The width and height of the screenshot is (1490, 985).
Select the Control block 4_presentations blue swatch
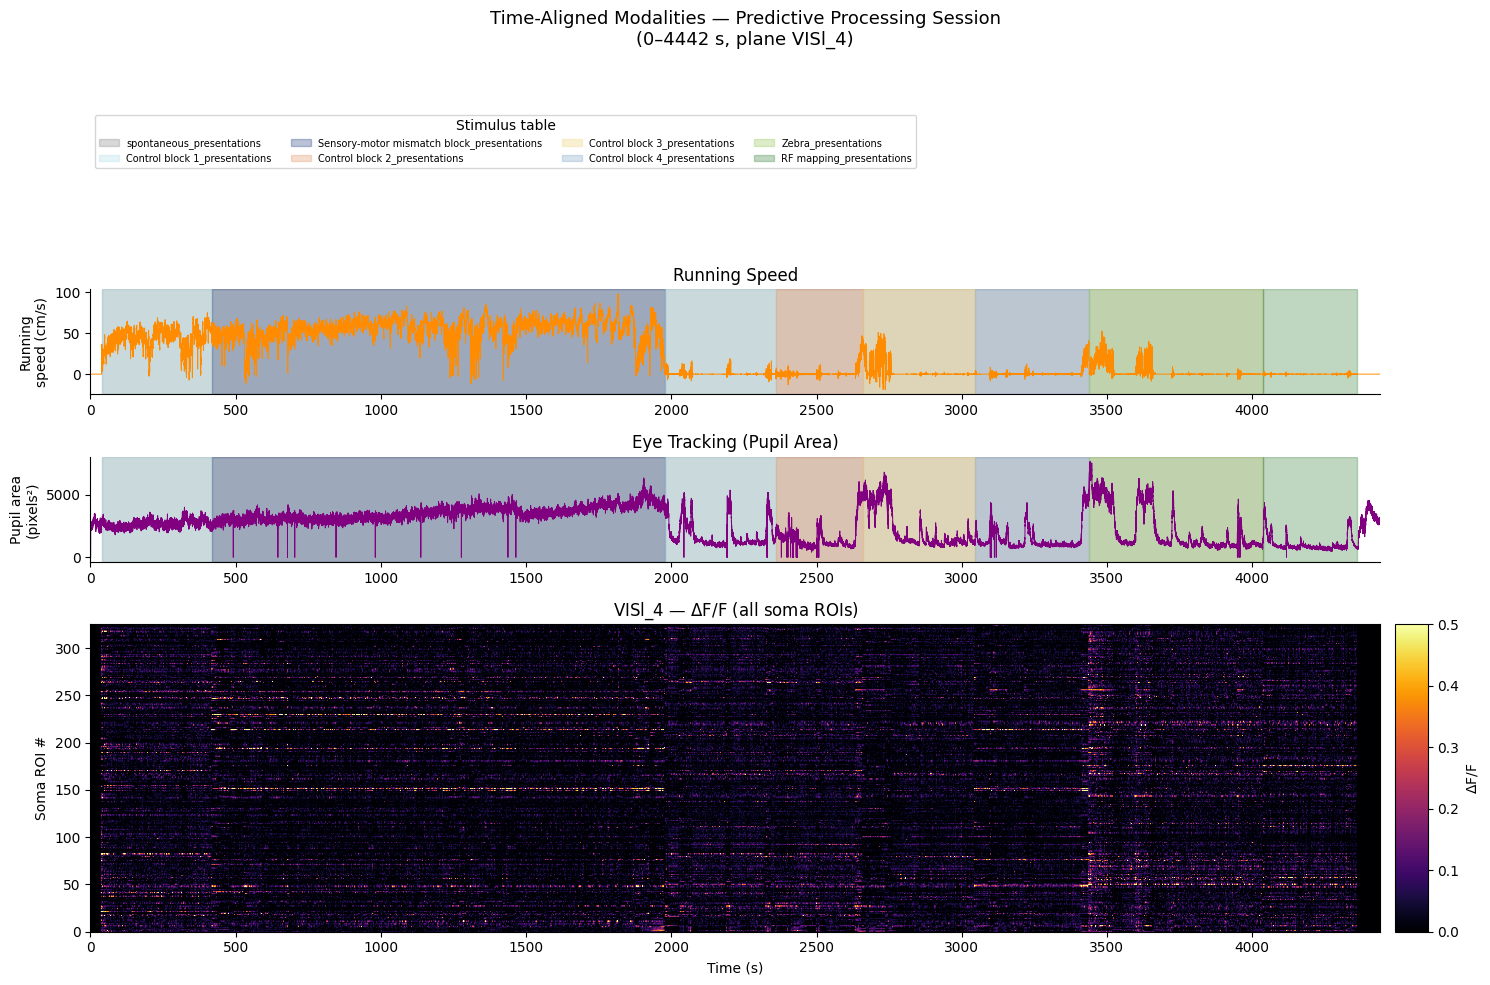572,159
